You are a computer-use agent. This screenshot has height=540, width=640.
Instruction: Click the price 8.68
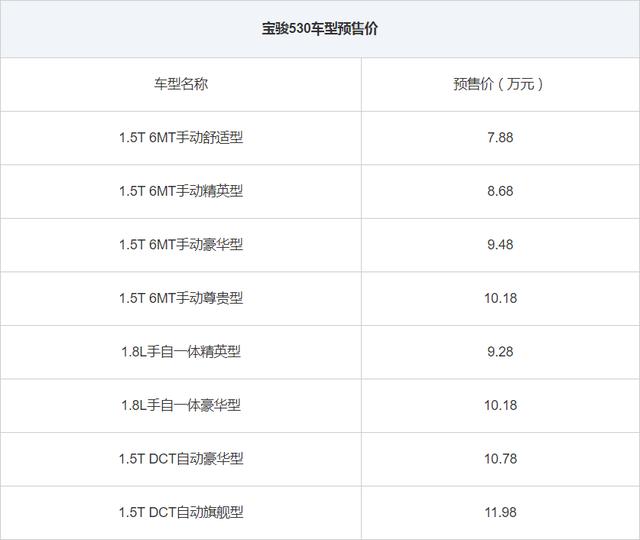(x=500, y=191)
